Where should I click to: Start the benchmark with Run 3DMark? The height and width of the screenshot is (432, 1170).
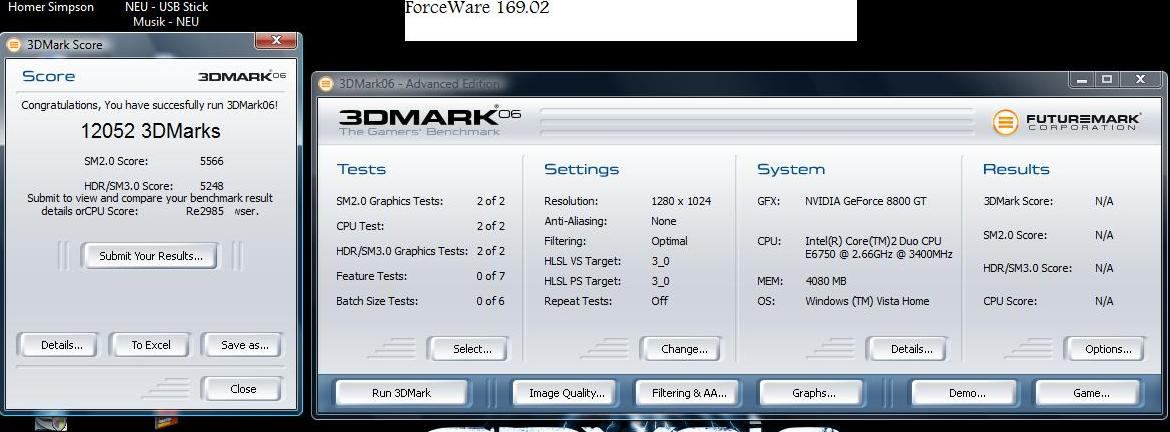[401, 393]
